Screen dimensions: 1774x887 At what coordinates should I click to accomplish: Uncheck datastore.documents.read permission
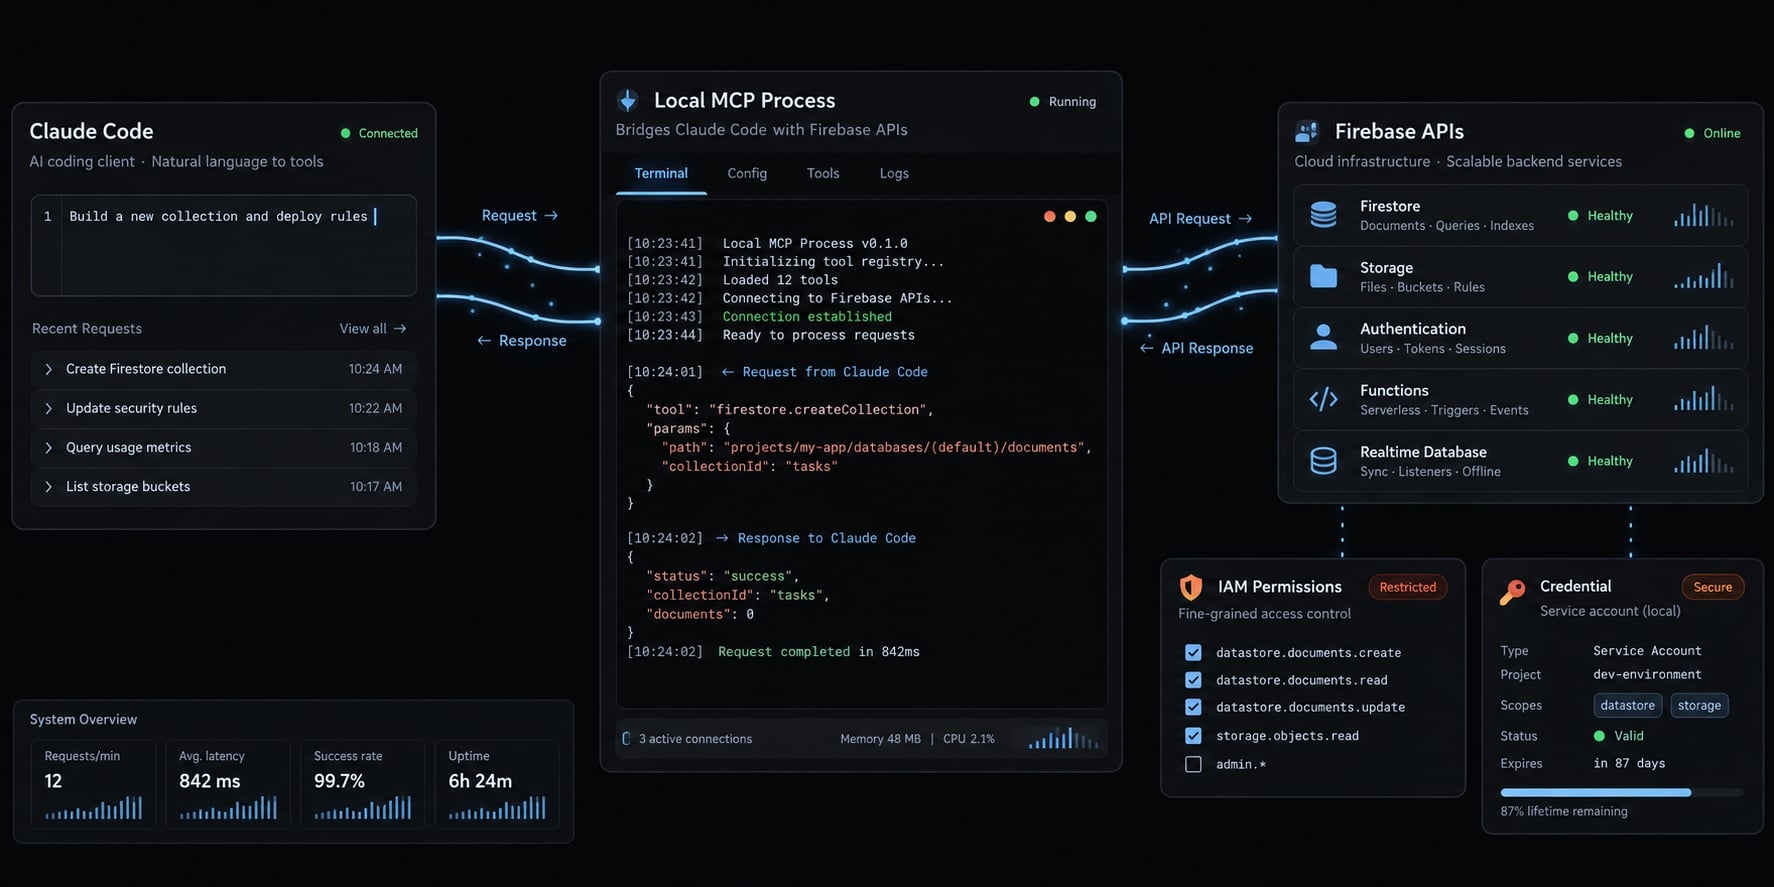point(1193,680)
